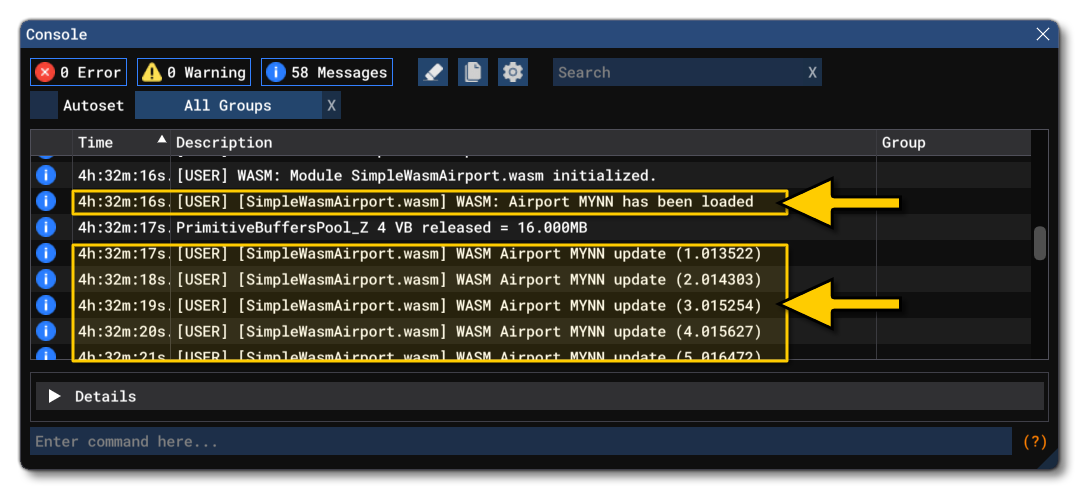Click info icon beside PrimitiveBuffersPool_Z row

(45, 228)
